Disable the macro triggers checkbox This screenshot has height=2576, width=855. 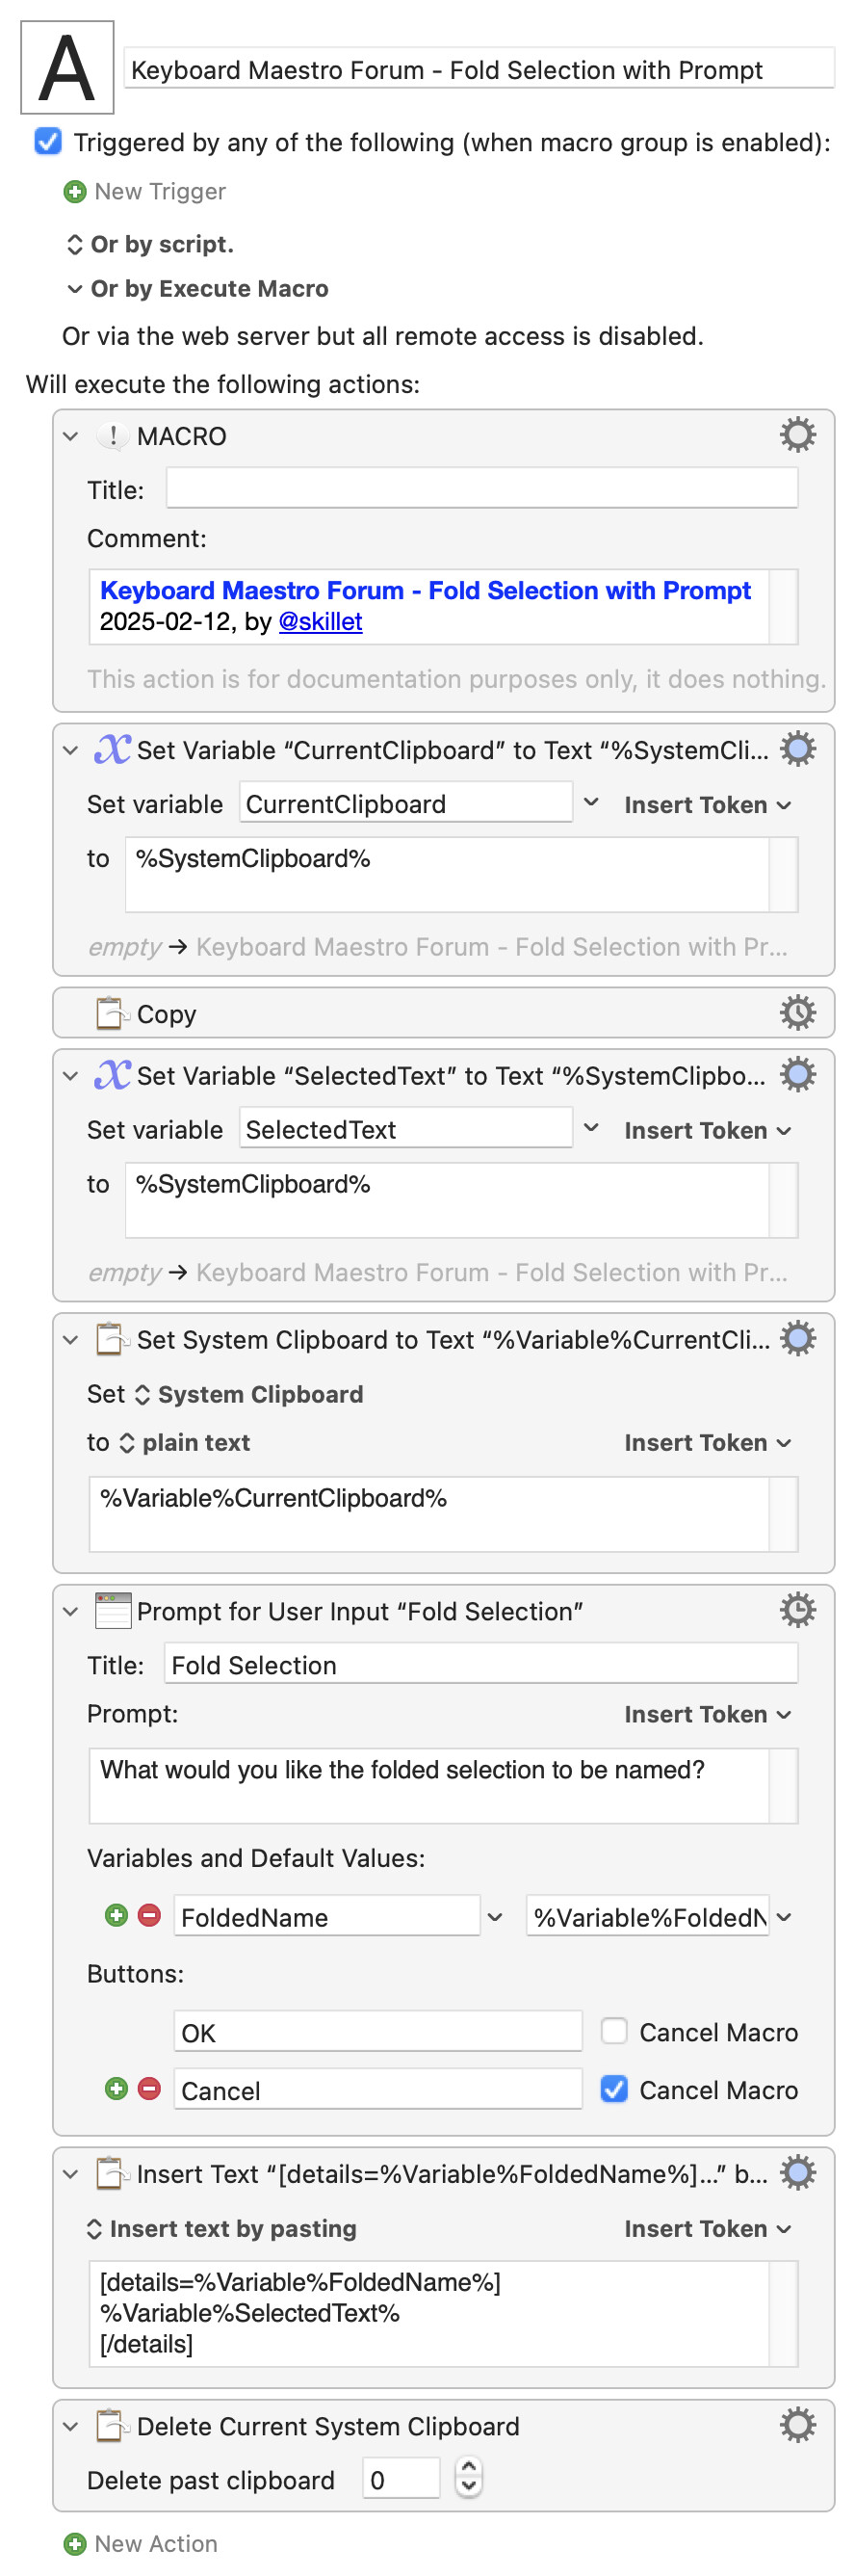tap(48, 142)
